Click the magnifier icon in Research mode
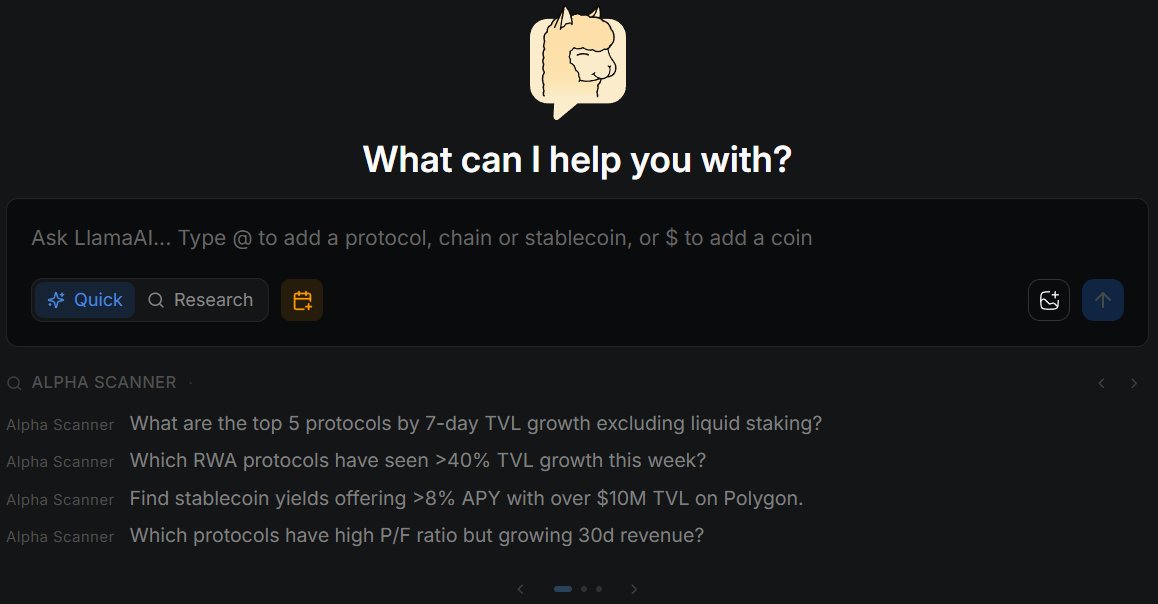 tap(156, 300)
